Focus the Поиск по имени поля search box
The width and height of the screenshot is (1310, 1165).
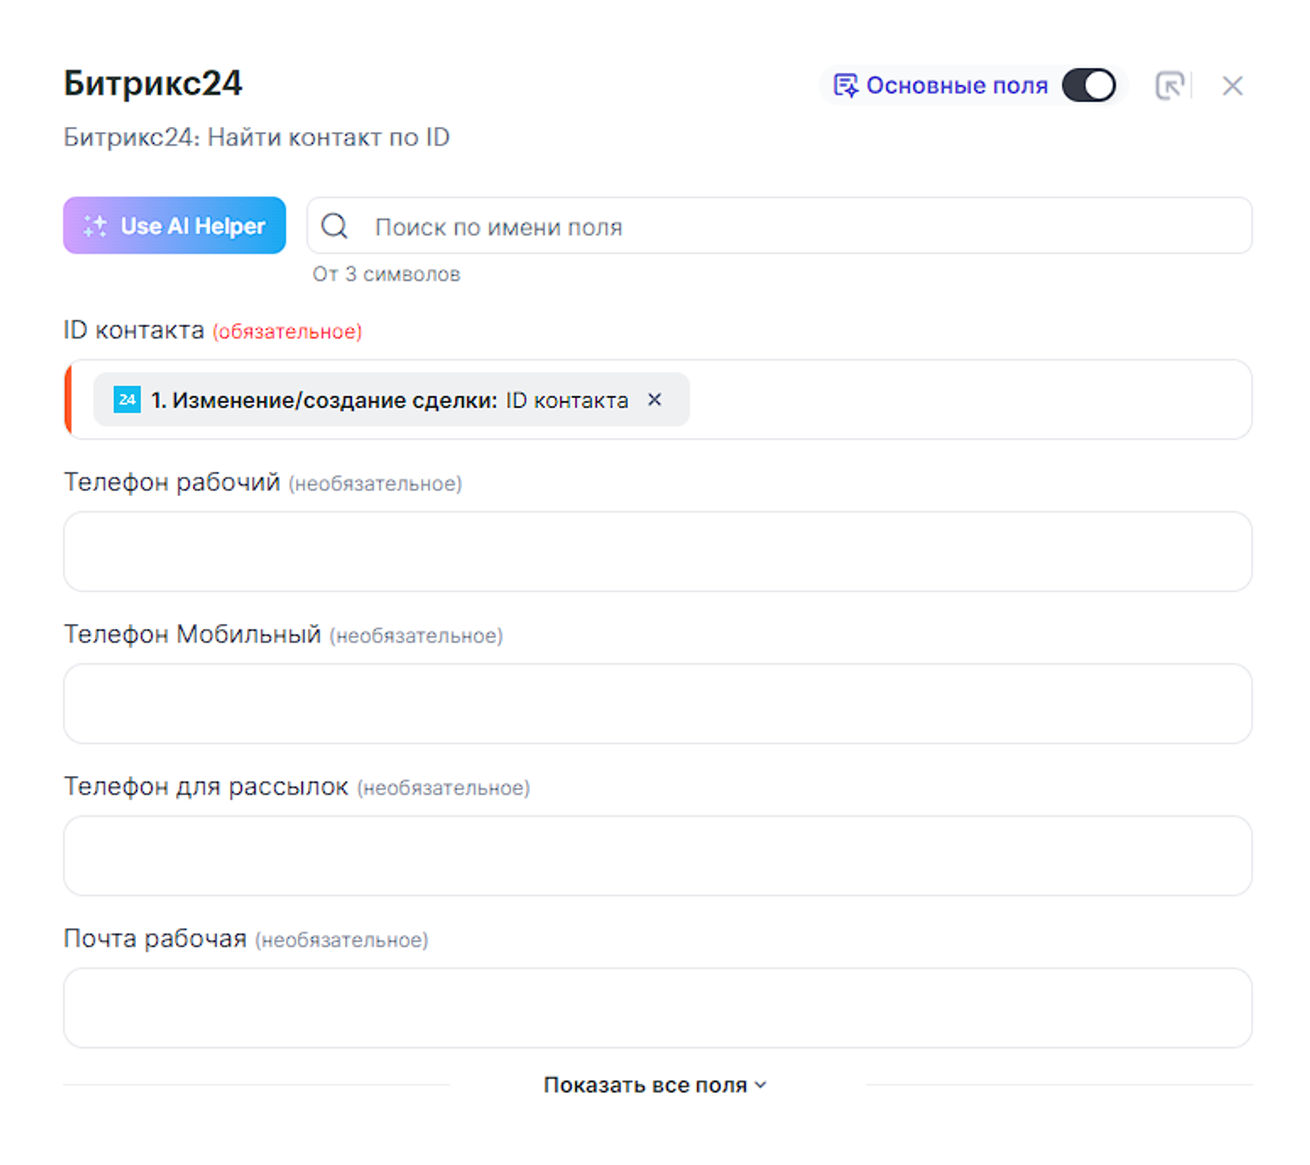tap(800, 227)
